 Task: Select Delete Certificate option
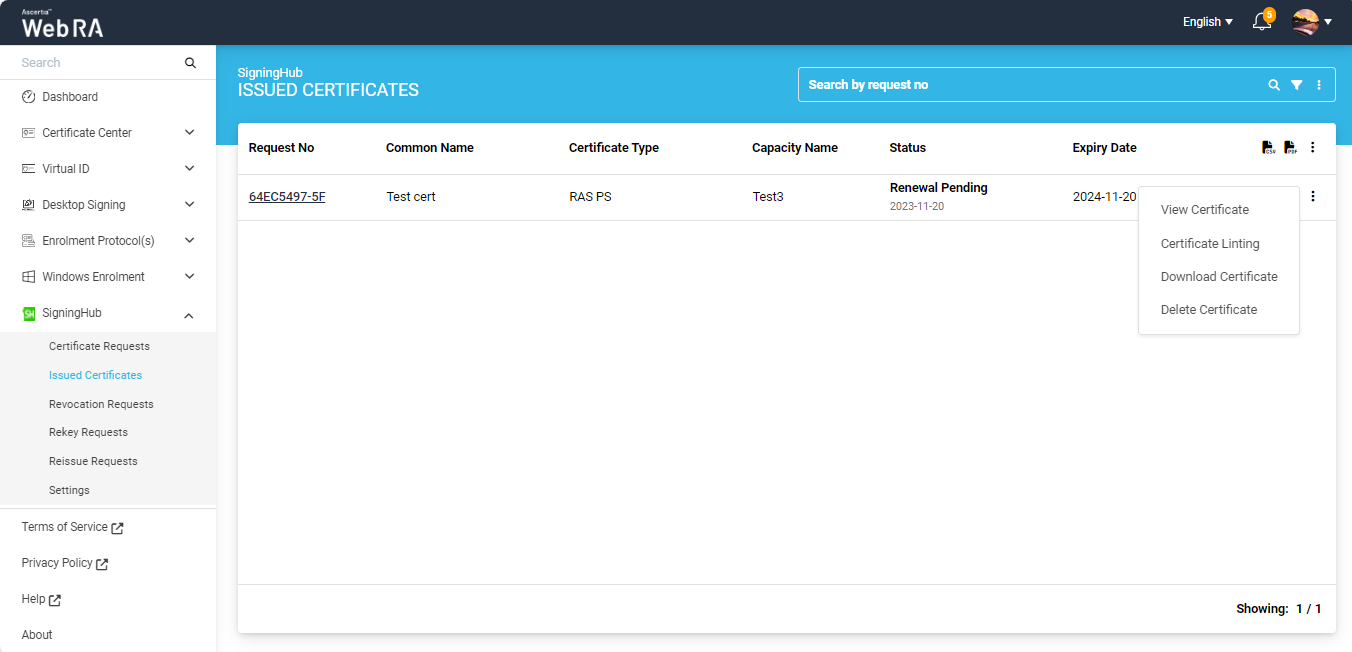coord(1208,310)
